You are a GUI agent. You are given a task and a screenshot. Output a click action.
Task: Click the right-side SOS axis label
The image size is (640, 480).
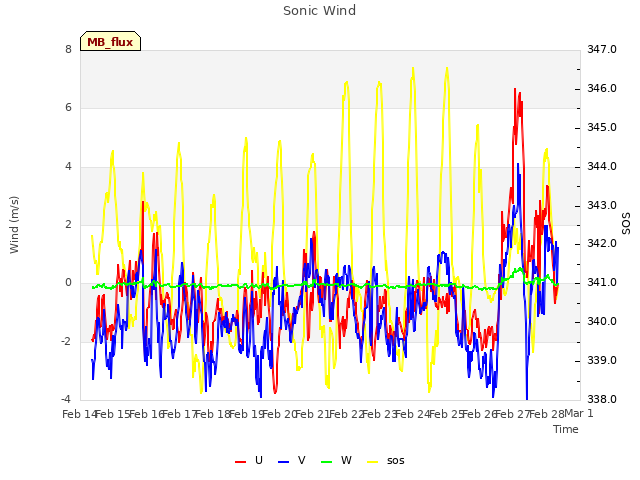click(x=626, y=224)
